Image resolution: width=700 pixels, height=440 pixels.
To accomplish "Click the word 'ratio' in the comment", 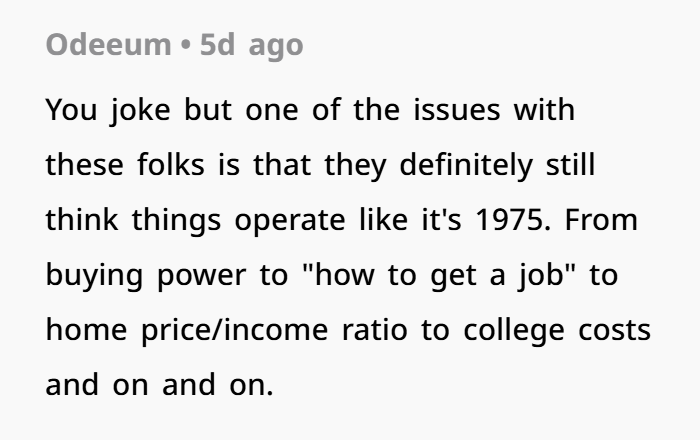I will pyautogui.click(x=375, y=330).
